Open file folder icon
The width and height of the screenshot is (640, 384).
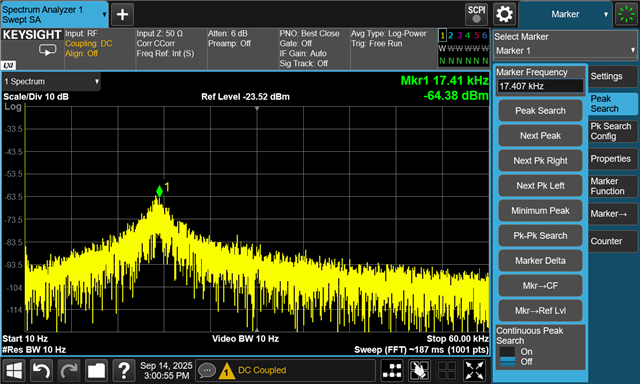pos(96,371)
